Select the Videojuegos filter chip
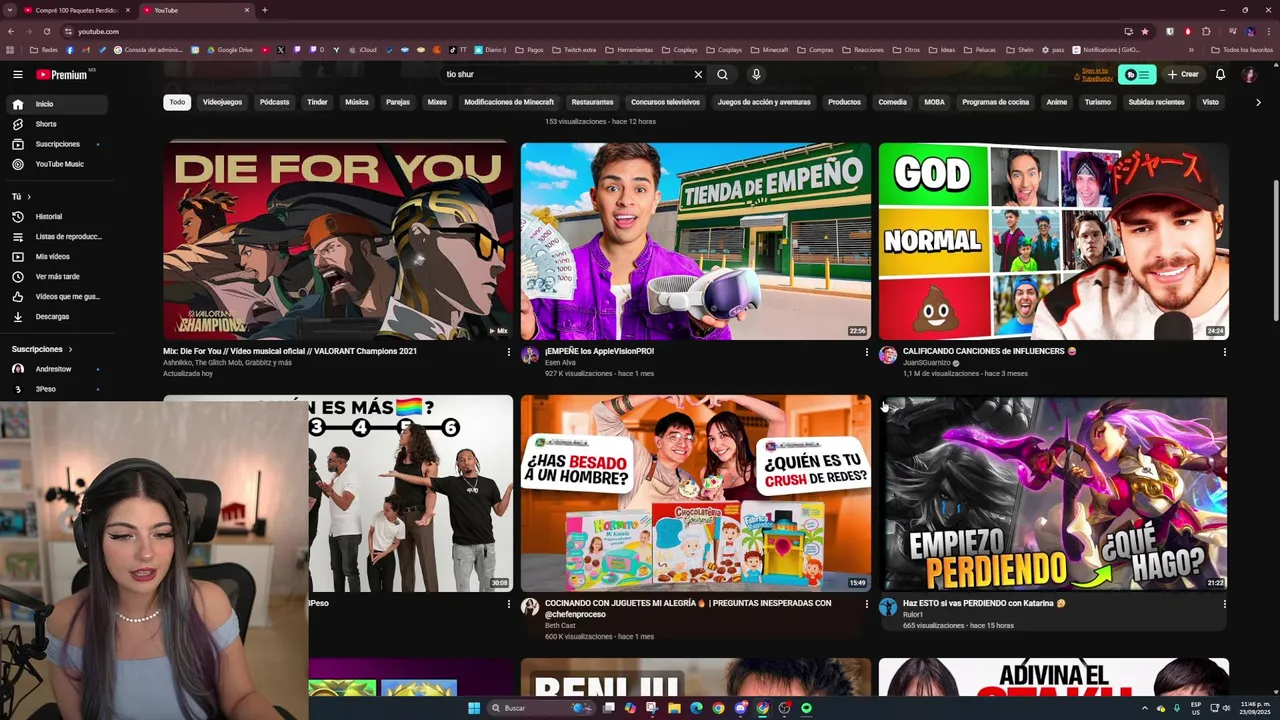 (x=222, y=102)
